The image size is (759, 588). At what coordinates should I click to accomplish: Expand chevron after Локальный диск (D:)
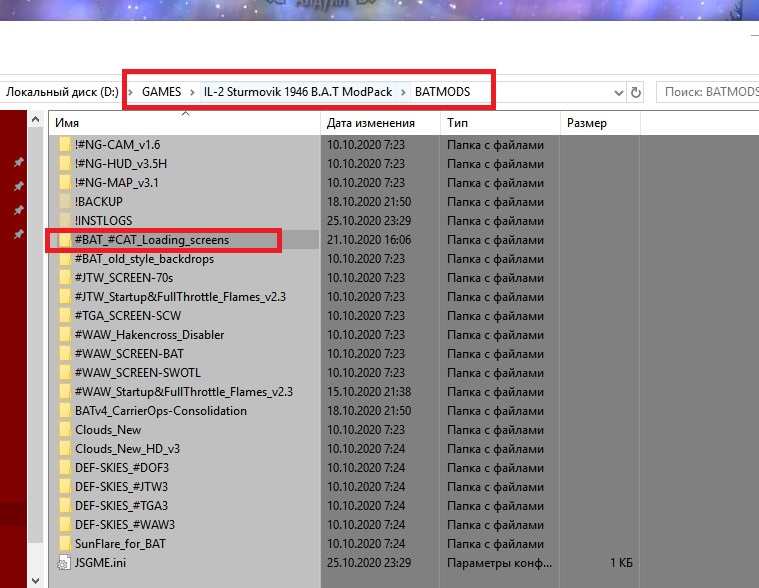pyautogui.click(x=130, y=92)
